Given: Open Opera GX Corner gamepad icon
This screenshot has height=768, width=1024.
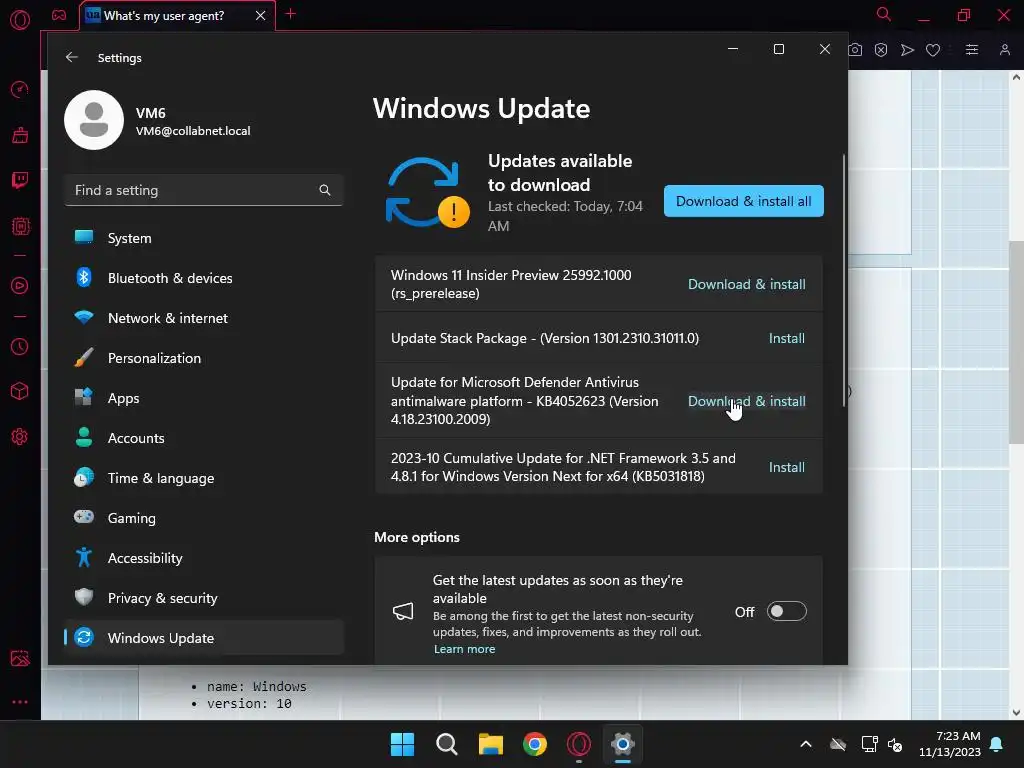Looking at the screenshot, I should tap(59, 15).
